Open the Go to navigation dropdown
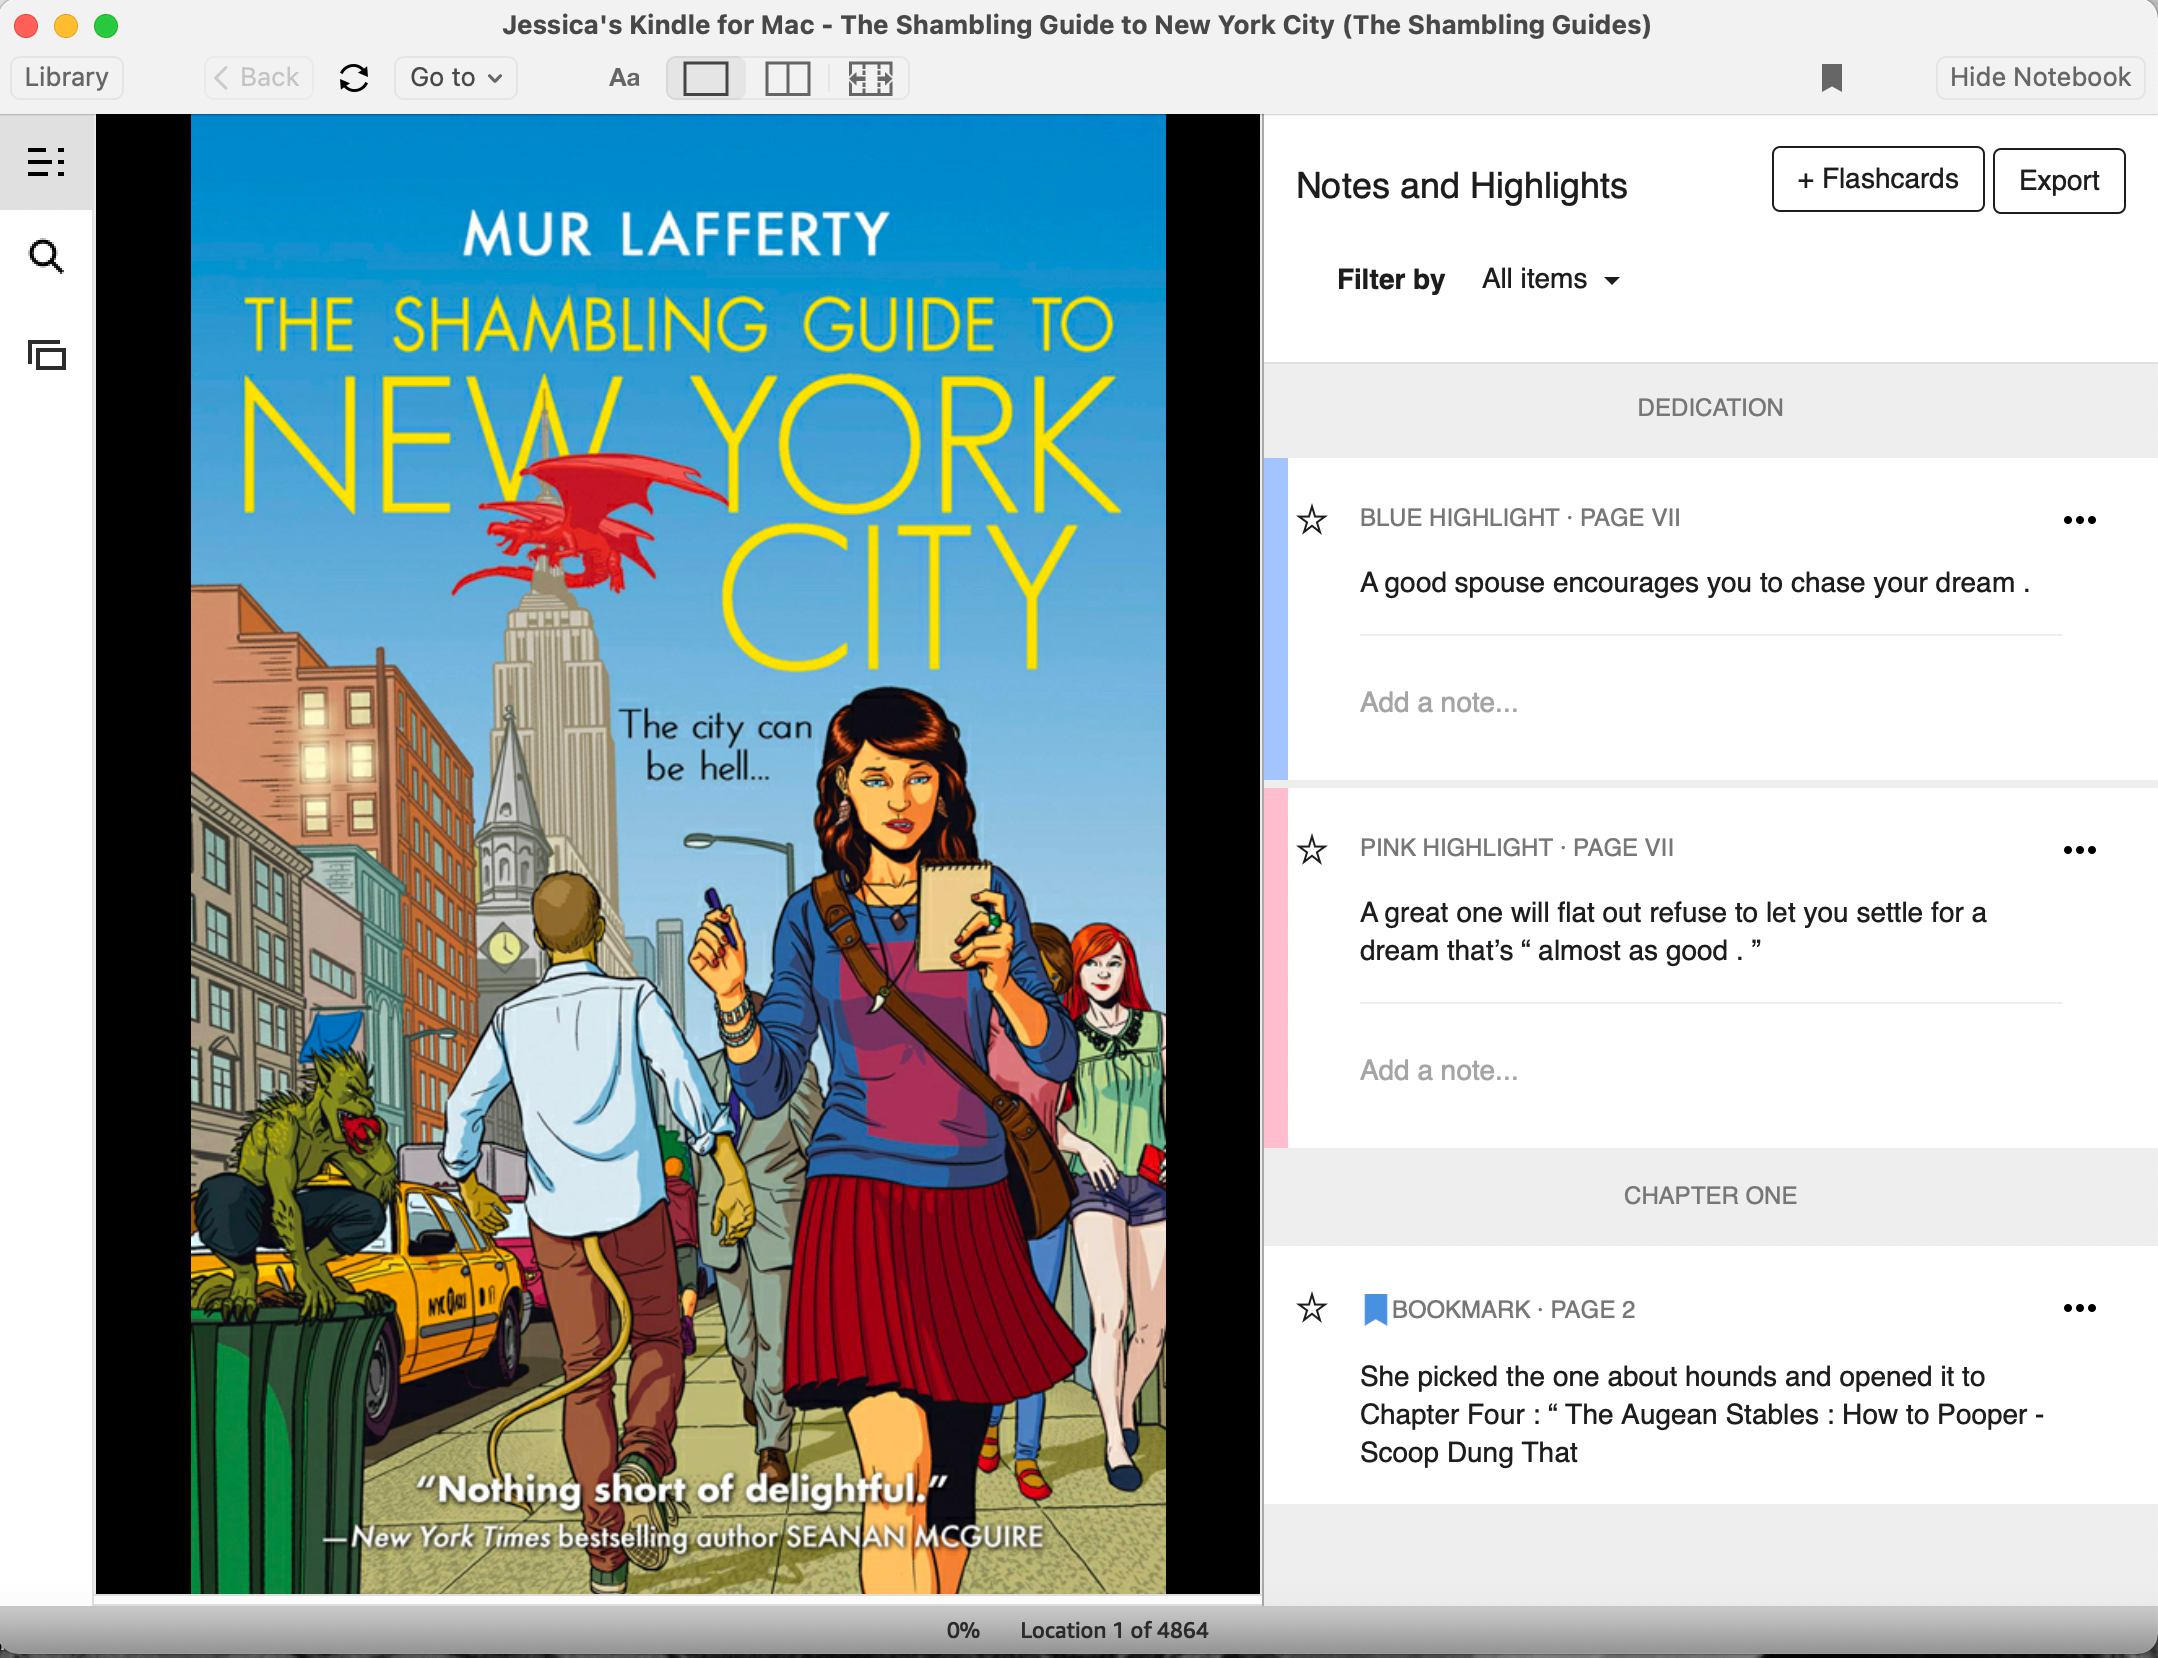The height and width of the screenshot is (1658, 2158). click(x=453, y=77)
